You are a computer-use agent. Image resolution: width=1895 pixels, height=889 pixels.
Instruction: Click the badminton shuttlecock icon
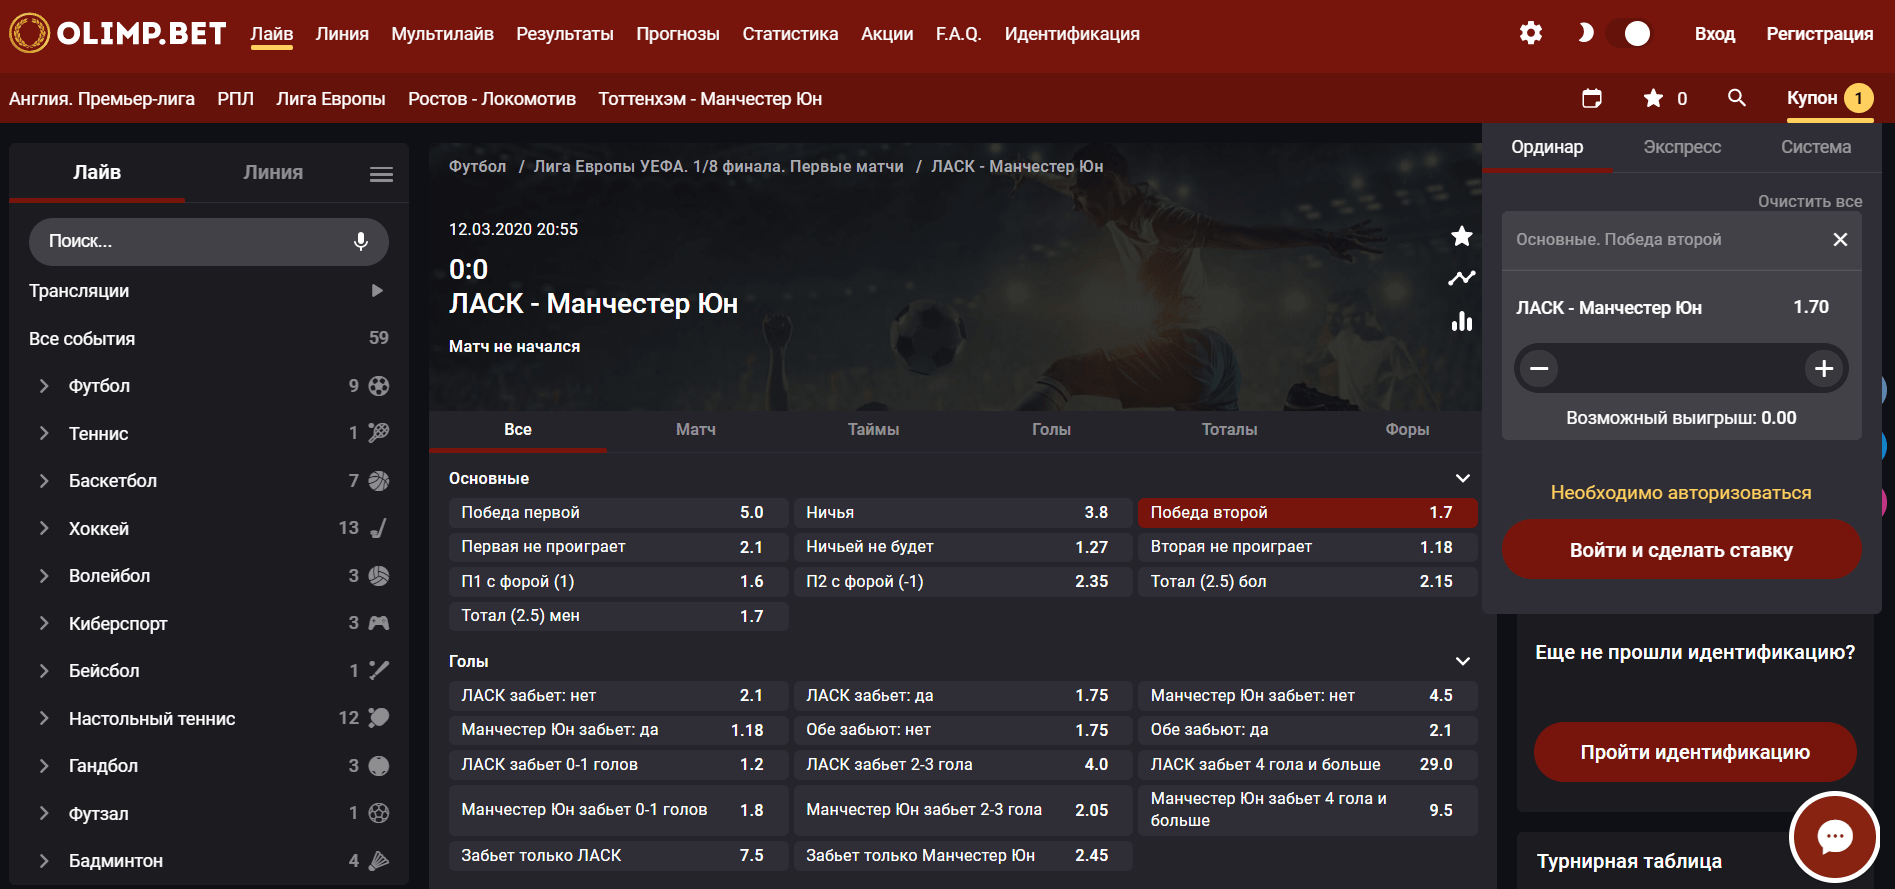coord(379,861)
